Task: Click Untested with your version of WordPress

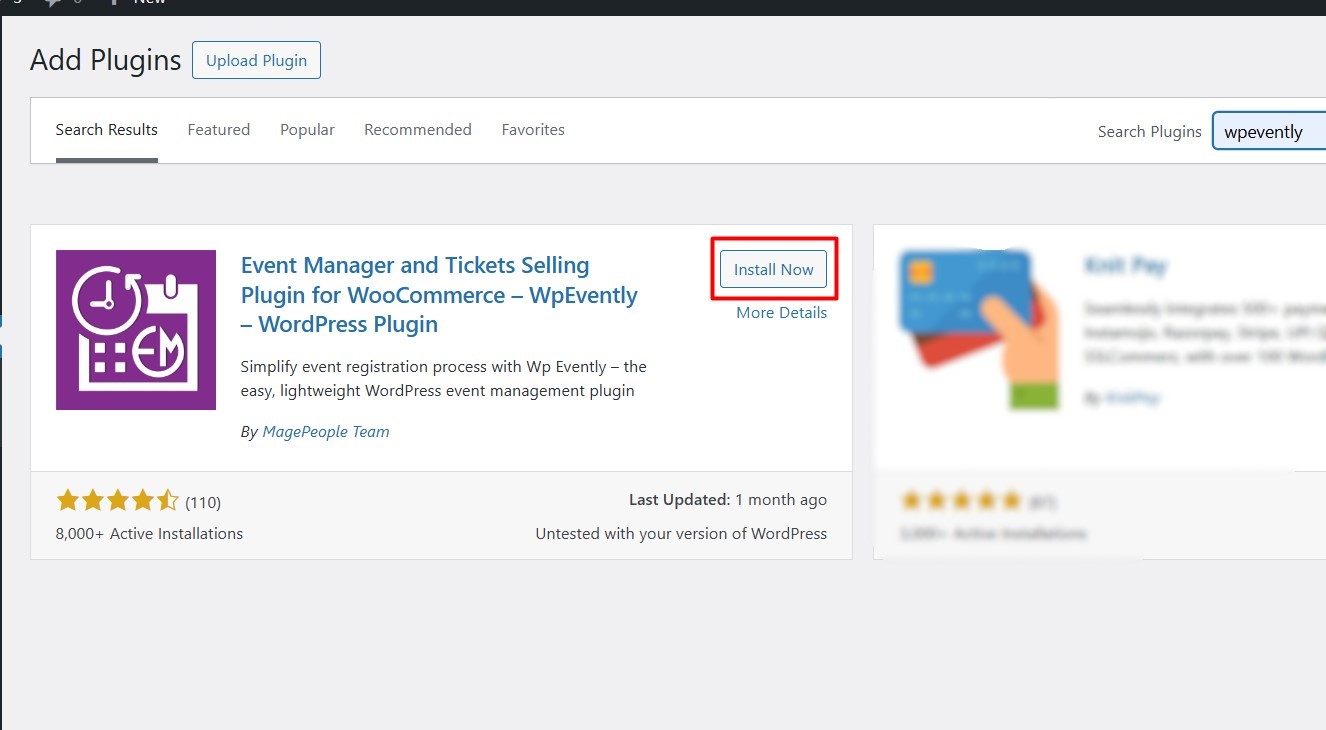Action: (681, 534)
